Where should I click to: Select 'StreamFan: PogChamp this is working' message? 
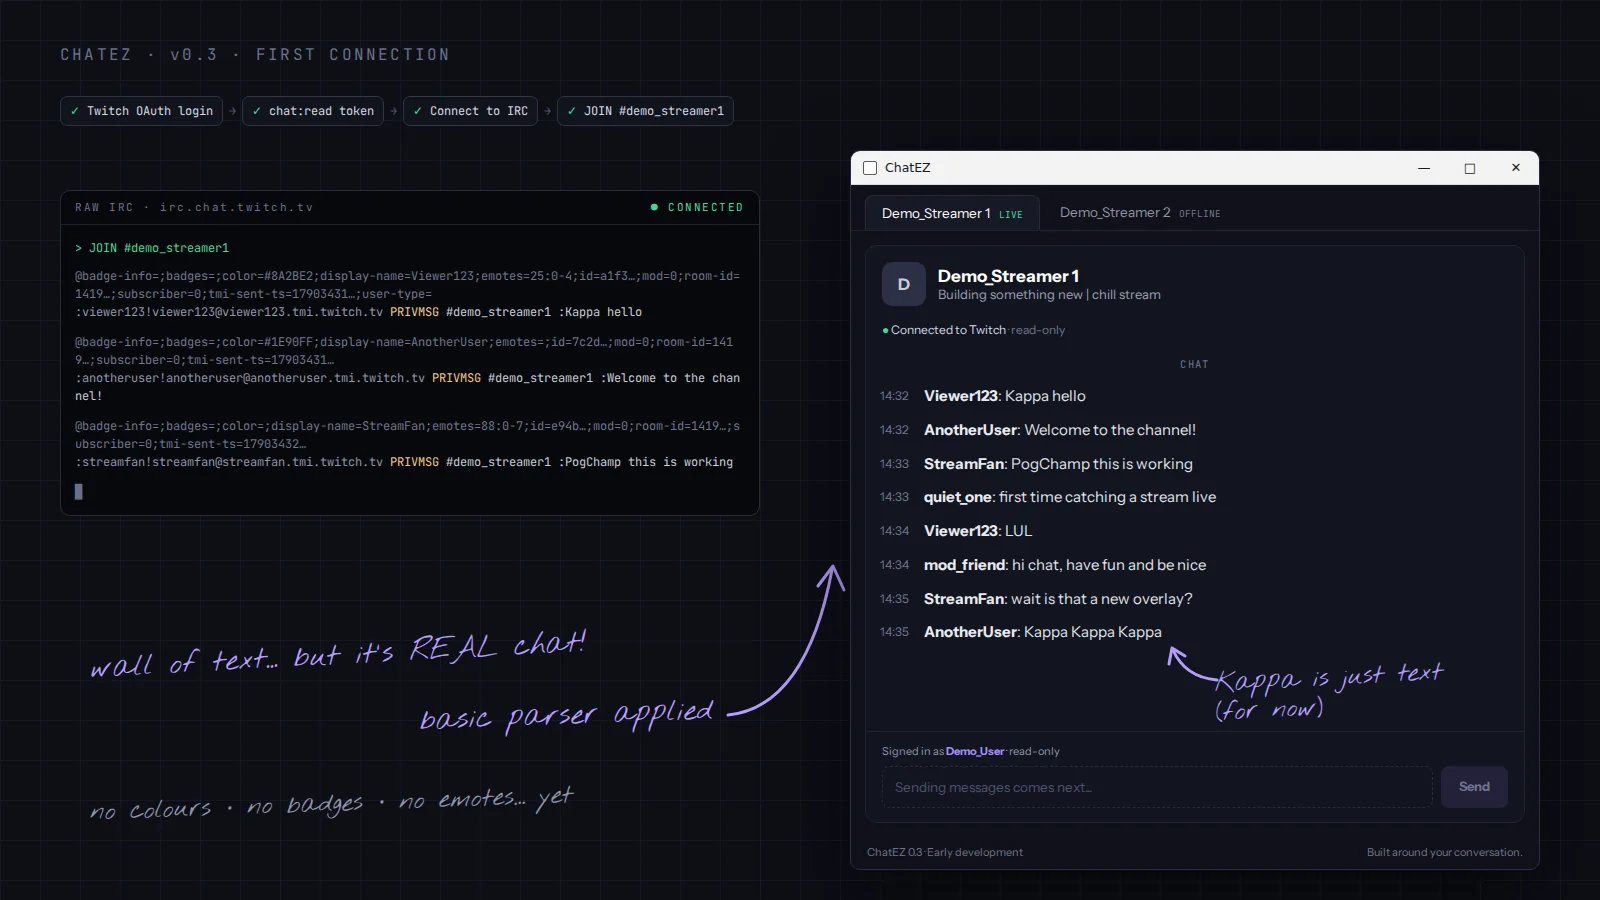pyautogui.click(x=1058, y=464)
